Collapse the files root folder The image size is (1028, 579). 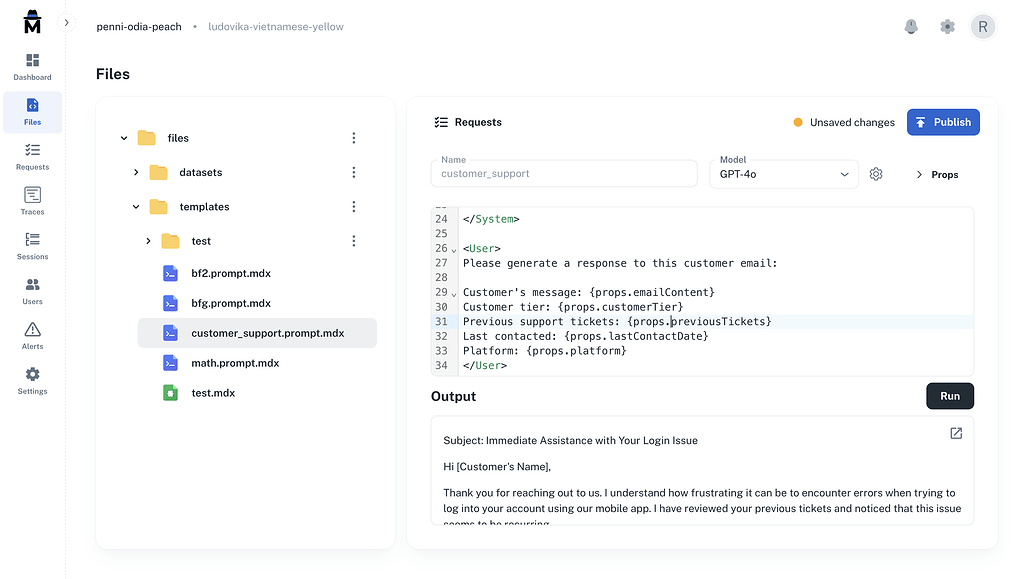[x=124, y=138]
